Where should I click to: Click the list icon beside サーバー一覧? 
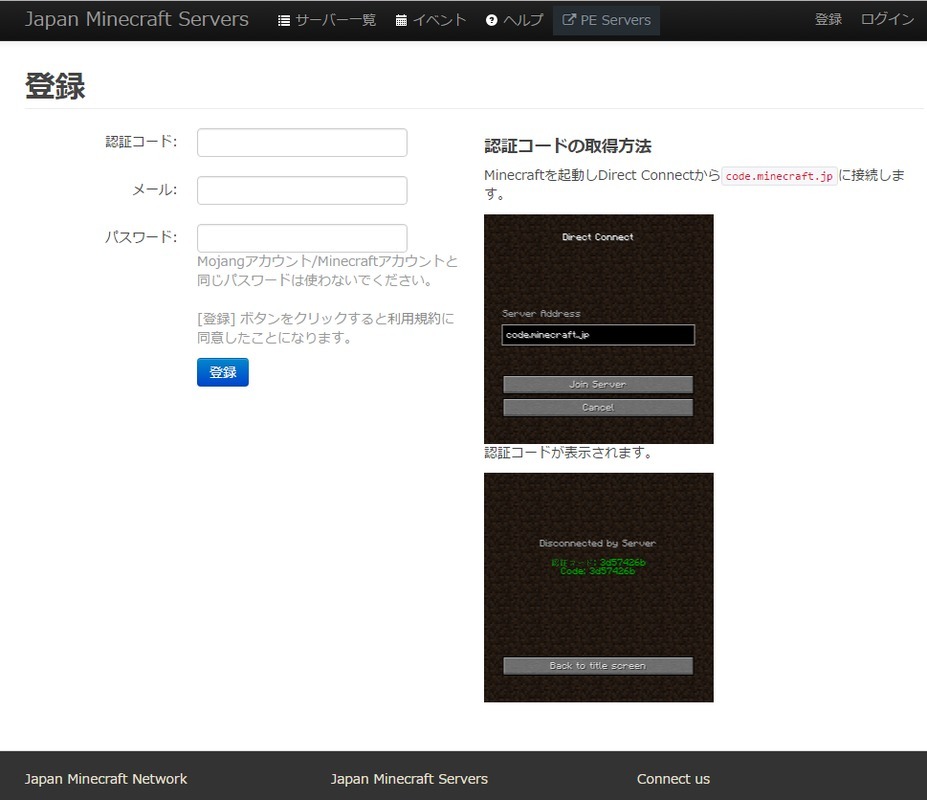[x=284, y=20]
